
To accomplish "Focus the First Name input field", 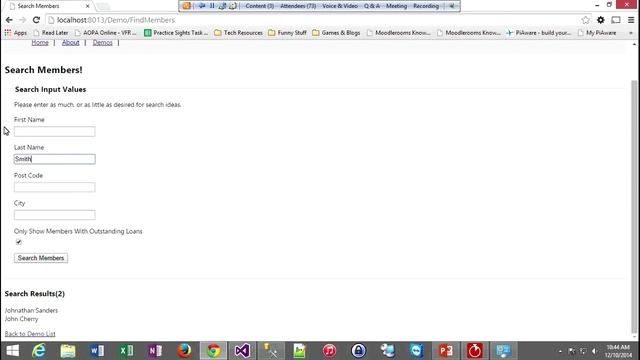I will pos(55,131).
